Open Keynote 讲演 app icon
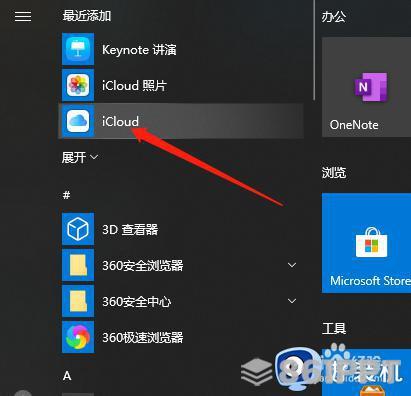Viewport: 411px width, 396px height. point(78,49)
